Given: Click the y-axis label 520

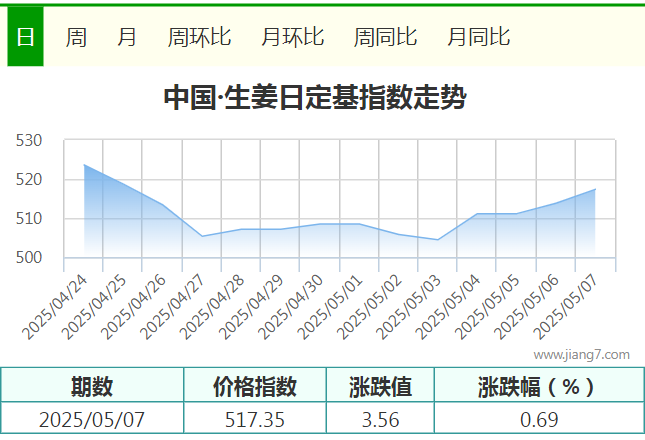Looking at the screenshot, I should [x=29, y=180].
